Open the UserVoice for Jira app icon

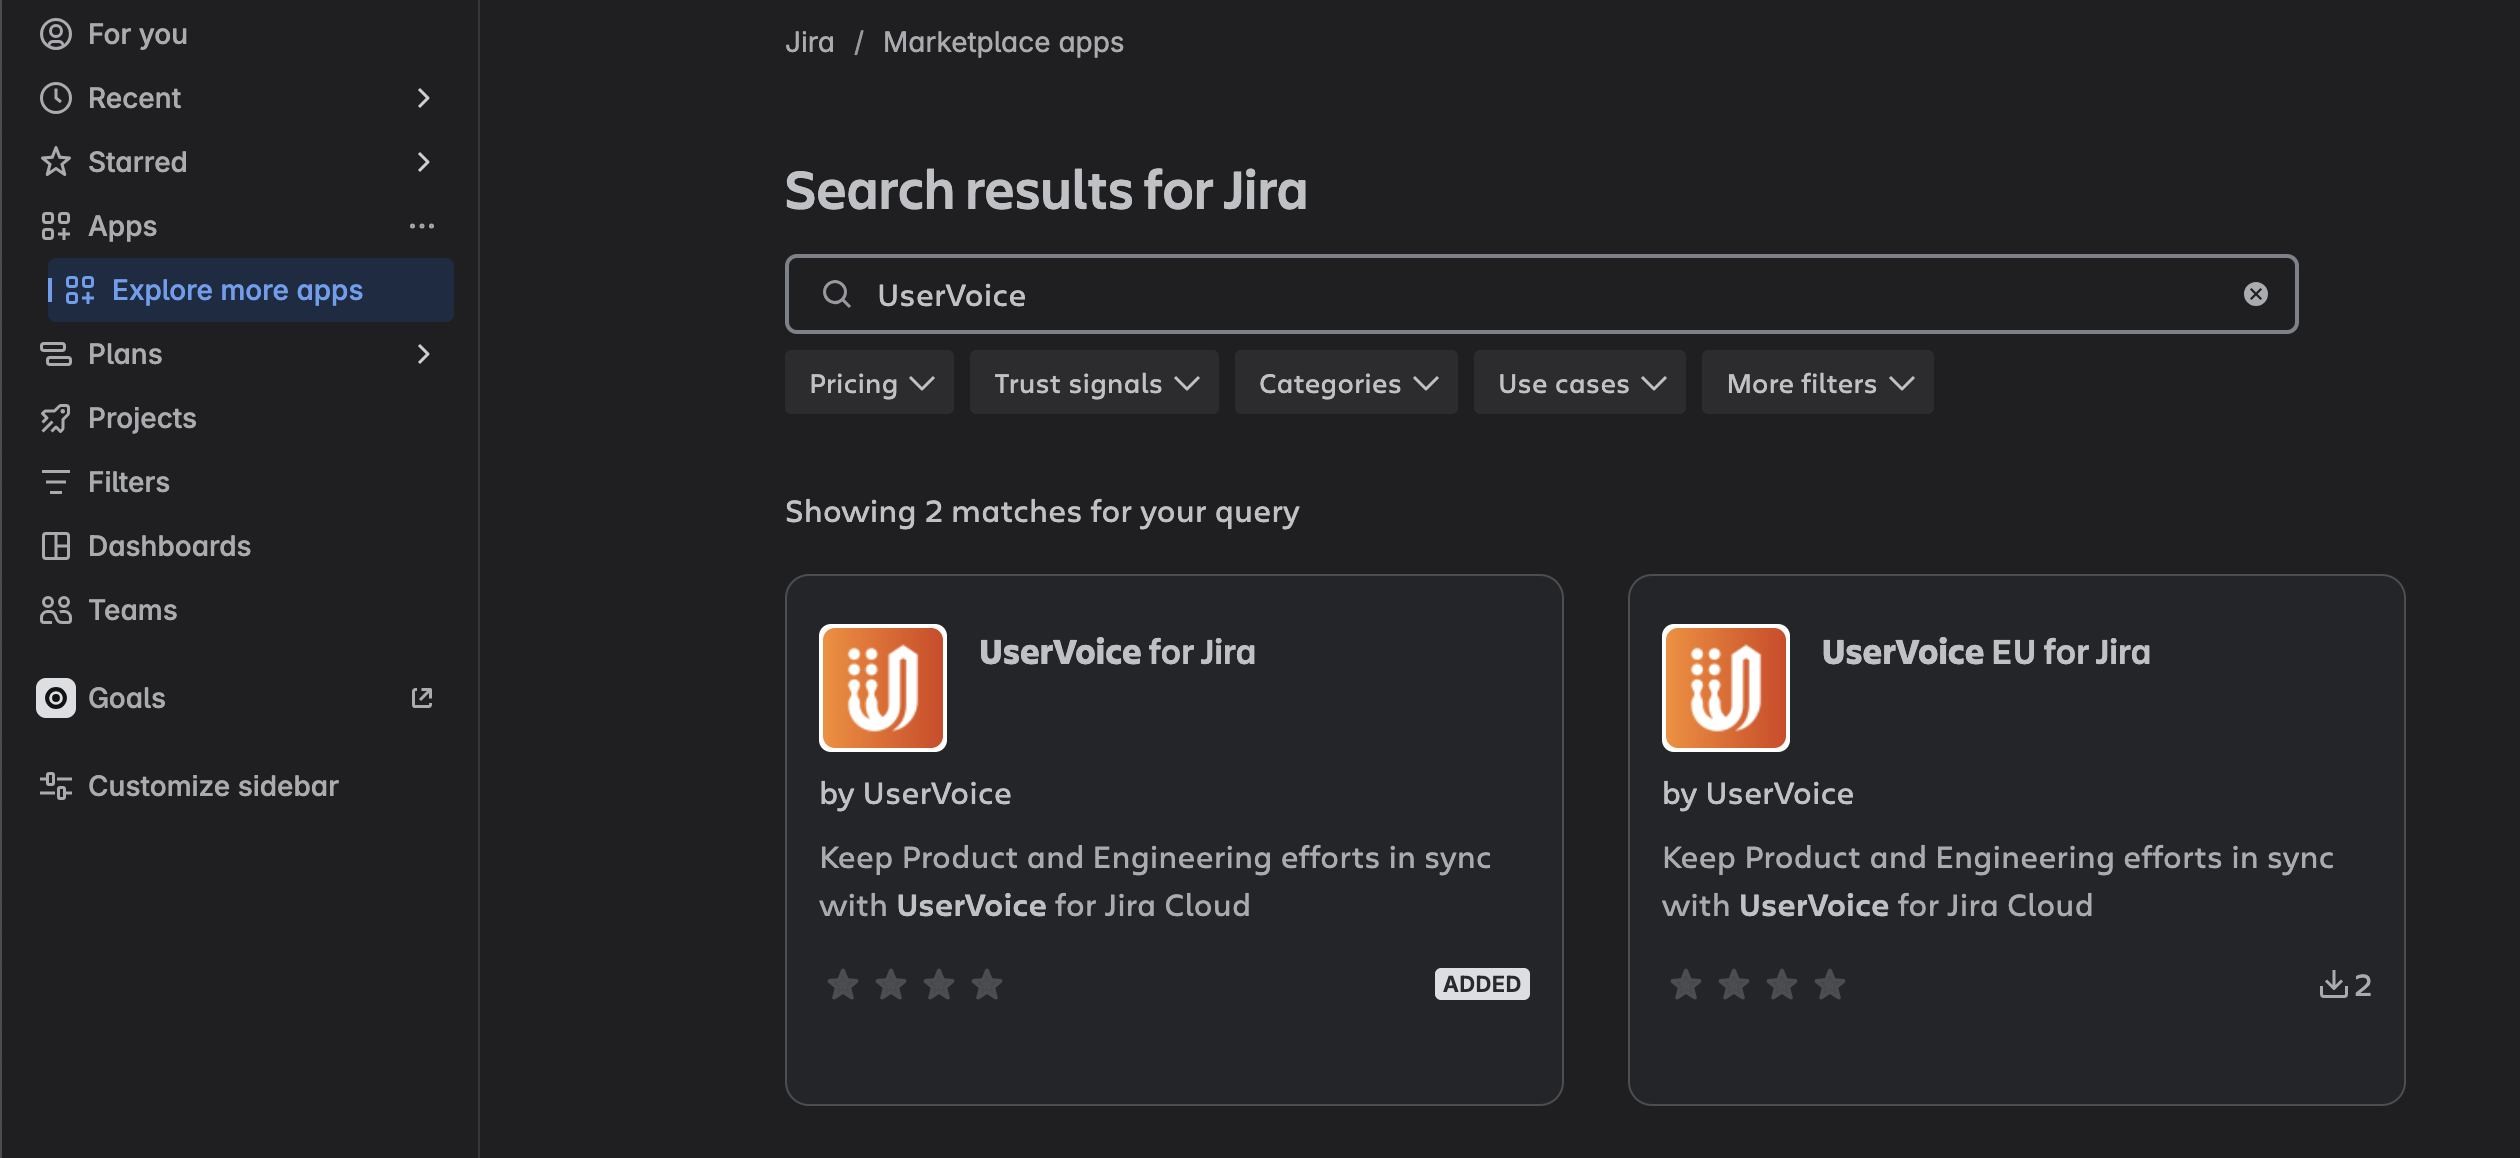click(x=881, y=687)
